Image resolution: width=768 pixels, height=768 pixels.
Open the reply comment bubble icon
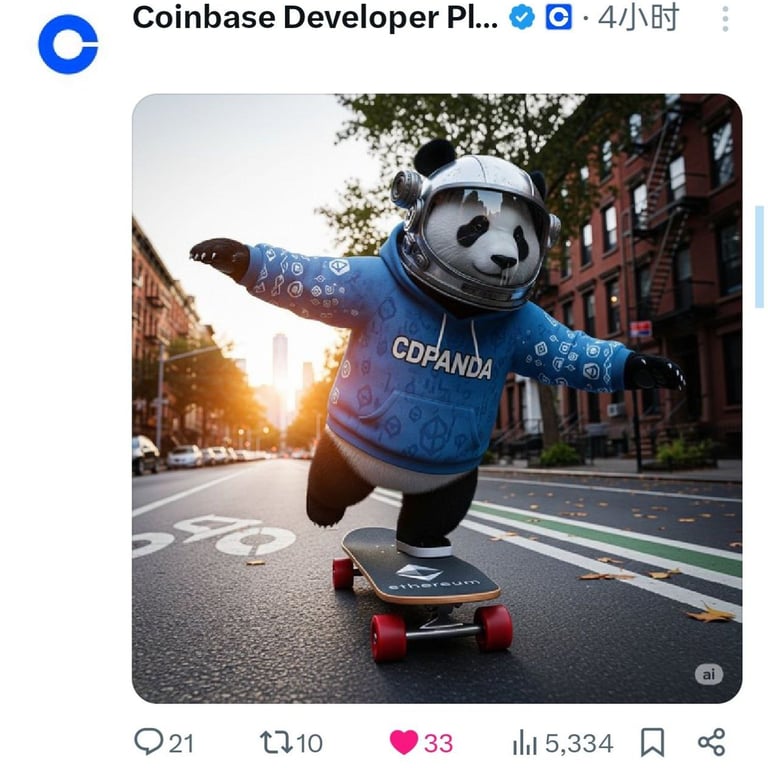click(x=148, y=741)
